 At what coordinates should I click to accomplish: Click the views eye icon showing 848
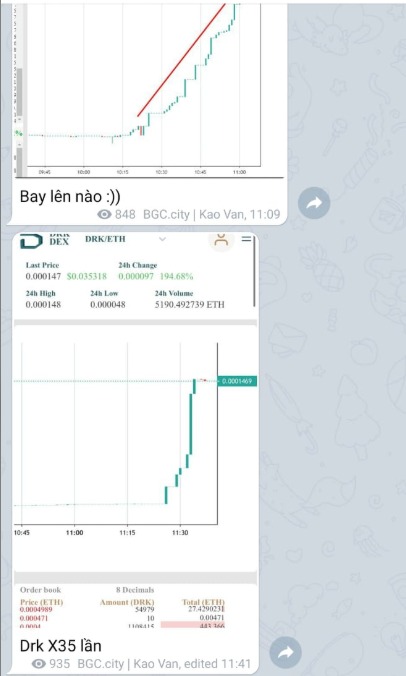pyautogui.click(x=104, y=214)
